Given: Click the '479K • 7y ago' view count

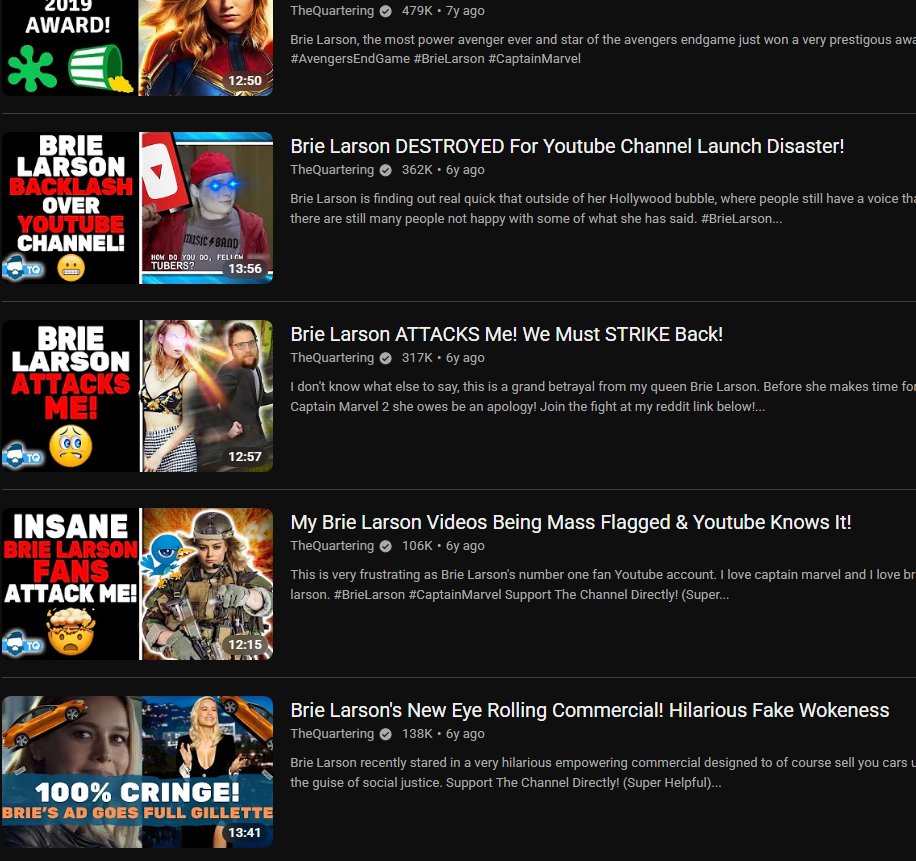Looking at the screenshot, I should pyautogui.click(x=443, y=11).
